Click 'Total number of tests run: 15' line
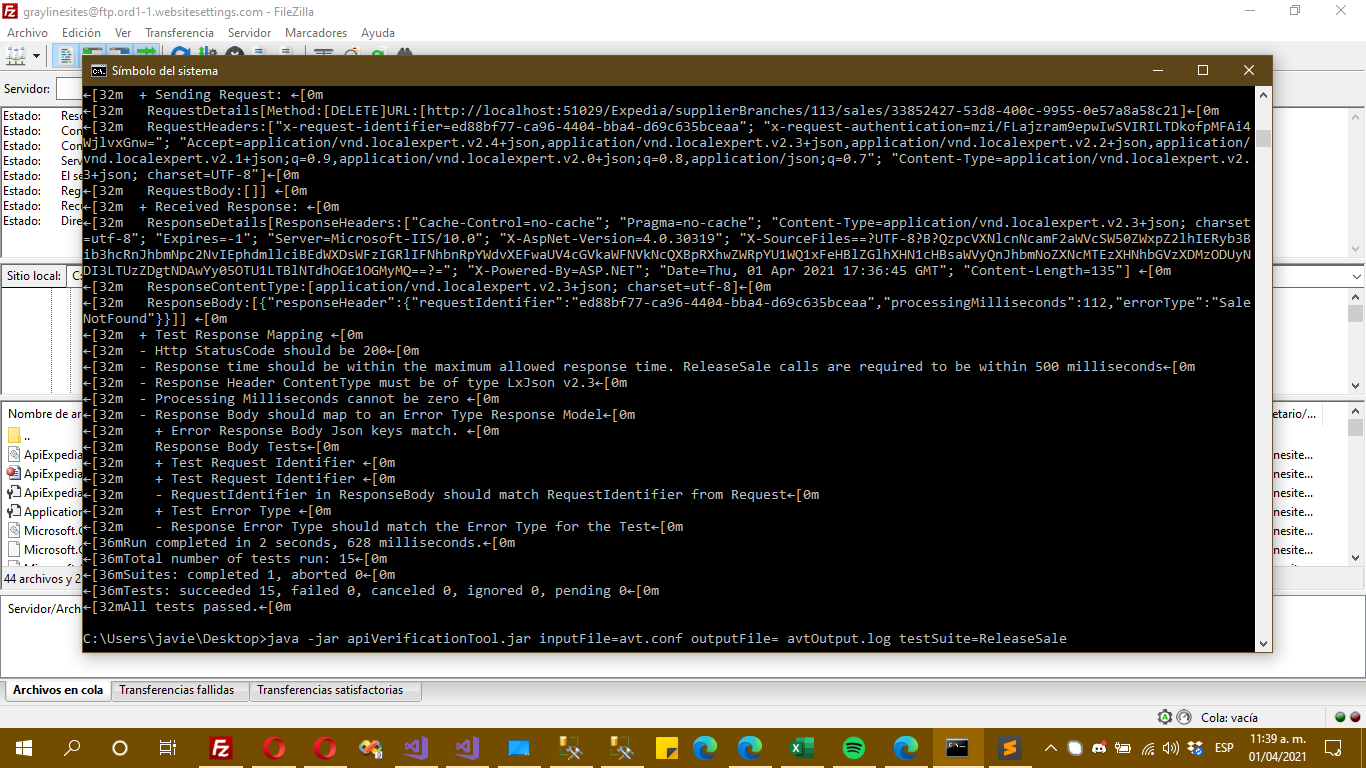Viewport: 1366px width, 768px height. pos(235,558)
